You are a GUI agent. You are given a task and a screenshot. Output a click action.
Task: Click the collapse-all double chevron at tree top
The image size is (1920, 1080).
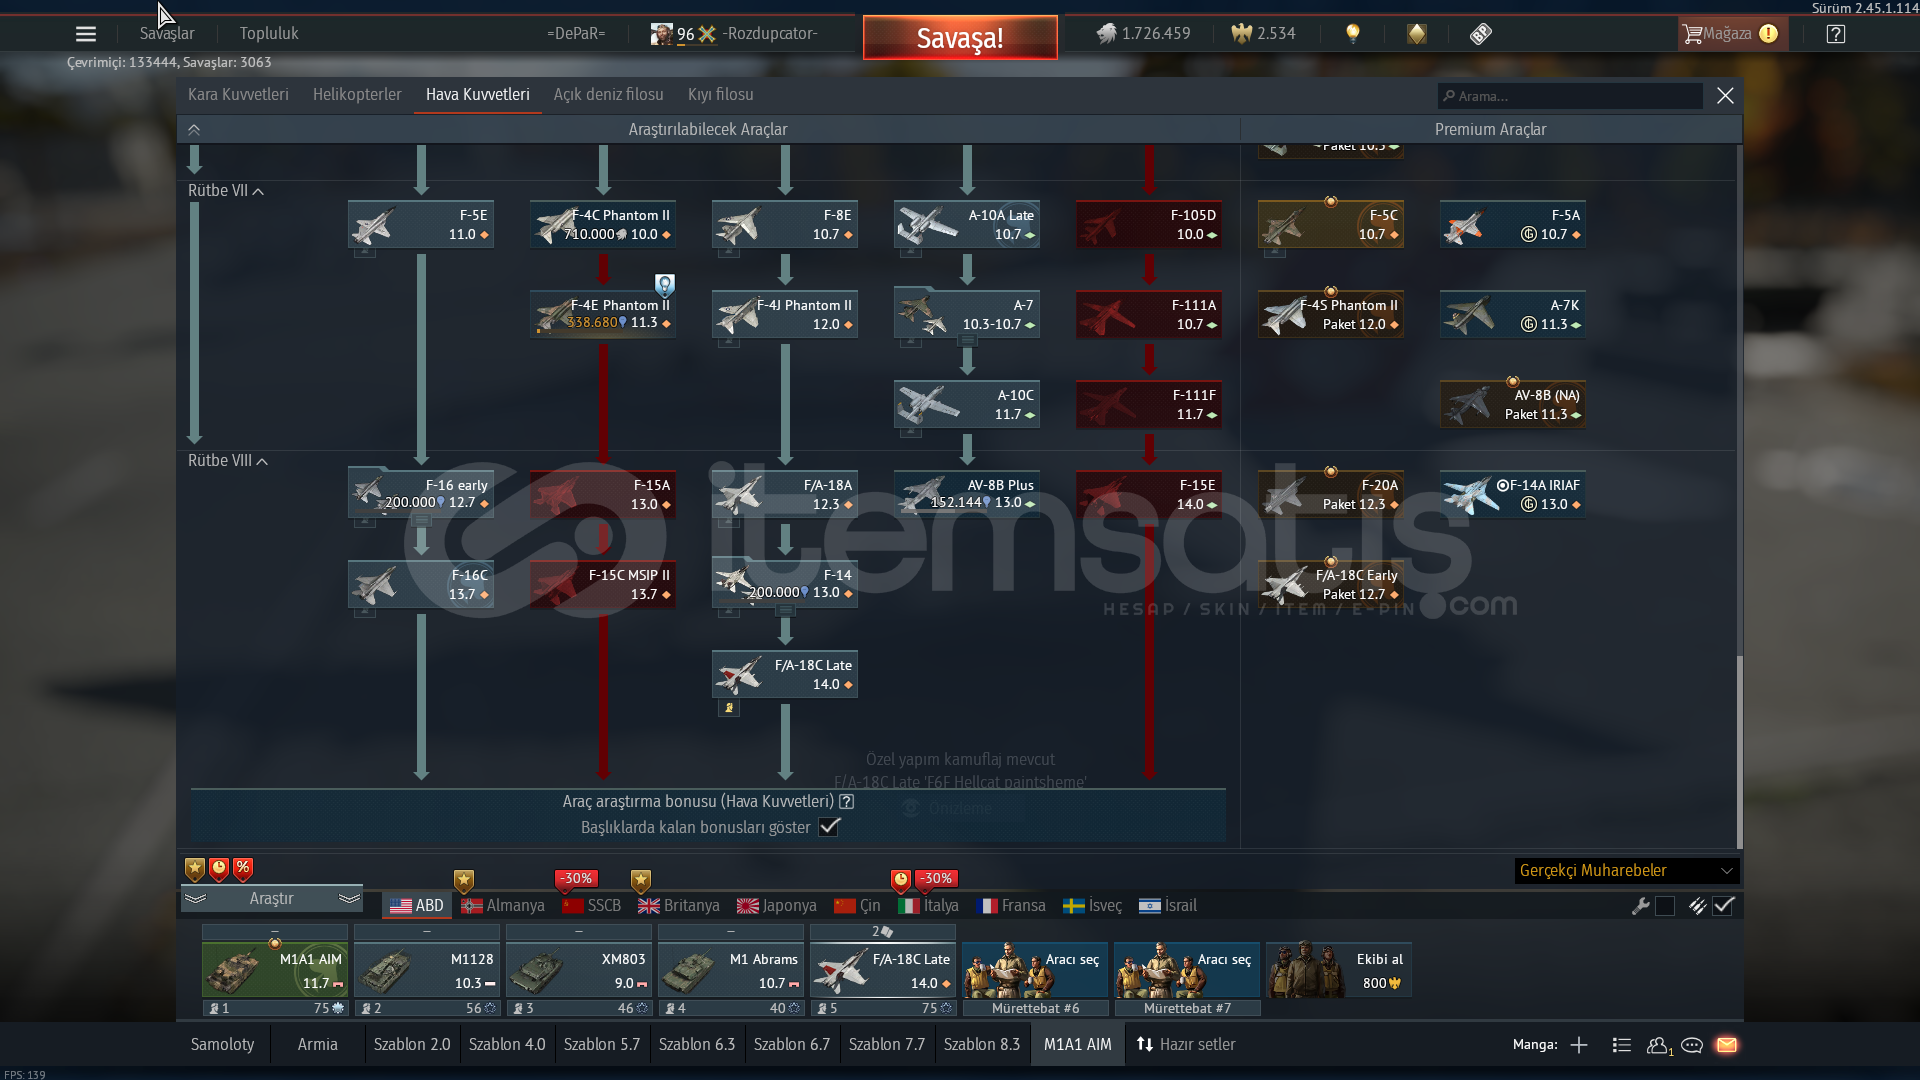point(194,129)
